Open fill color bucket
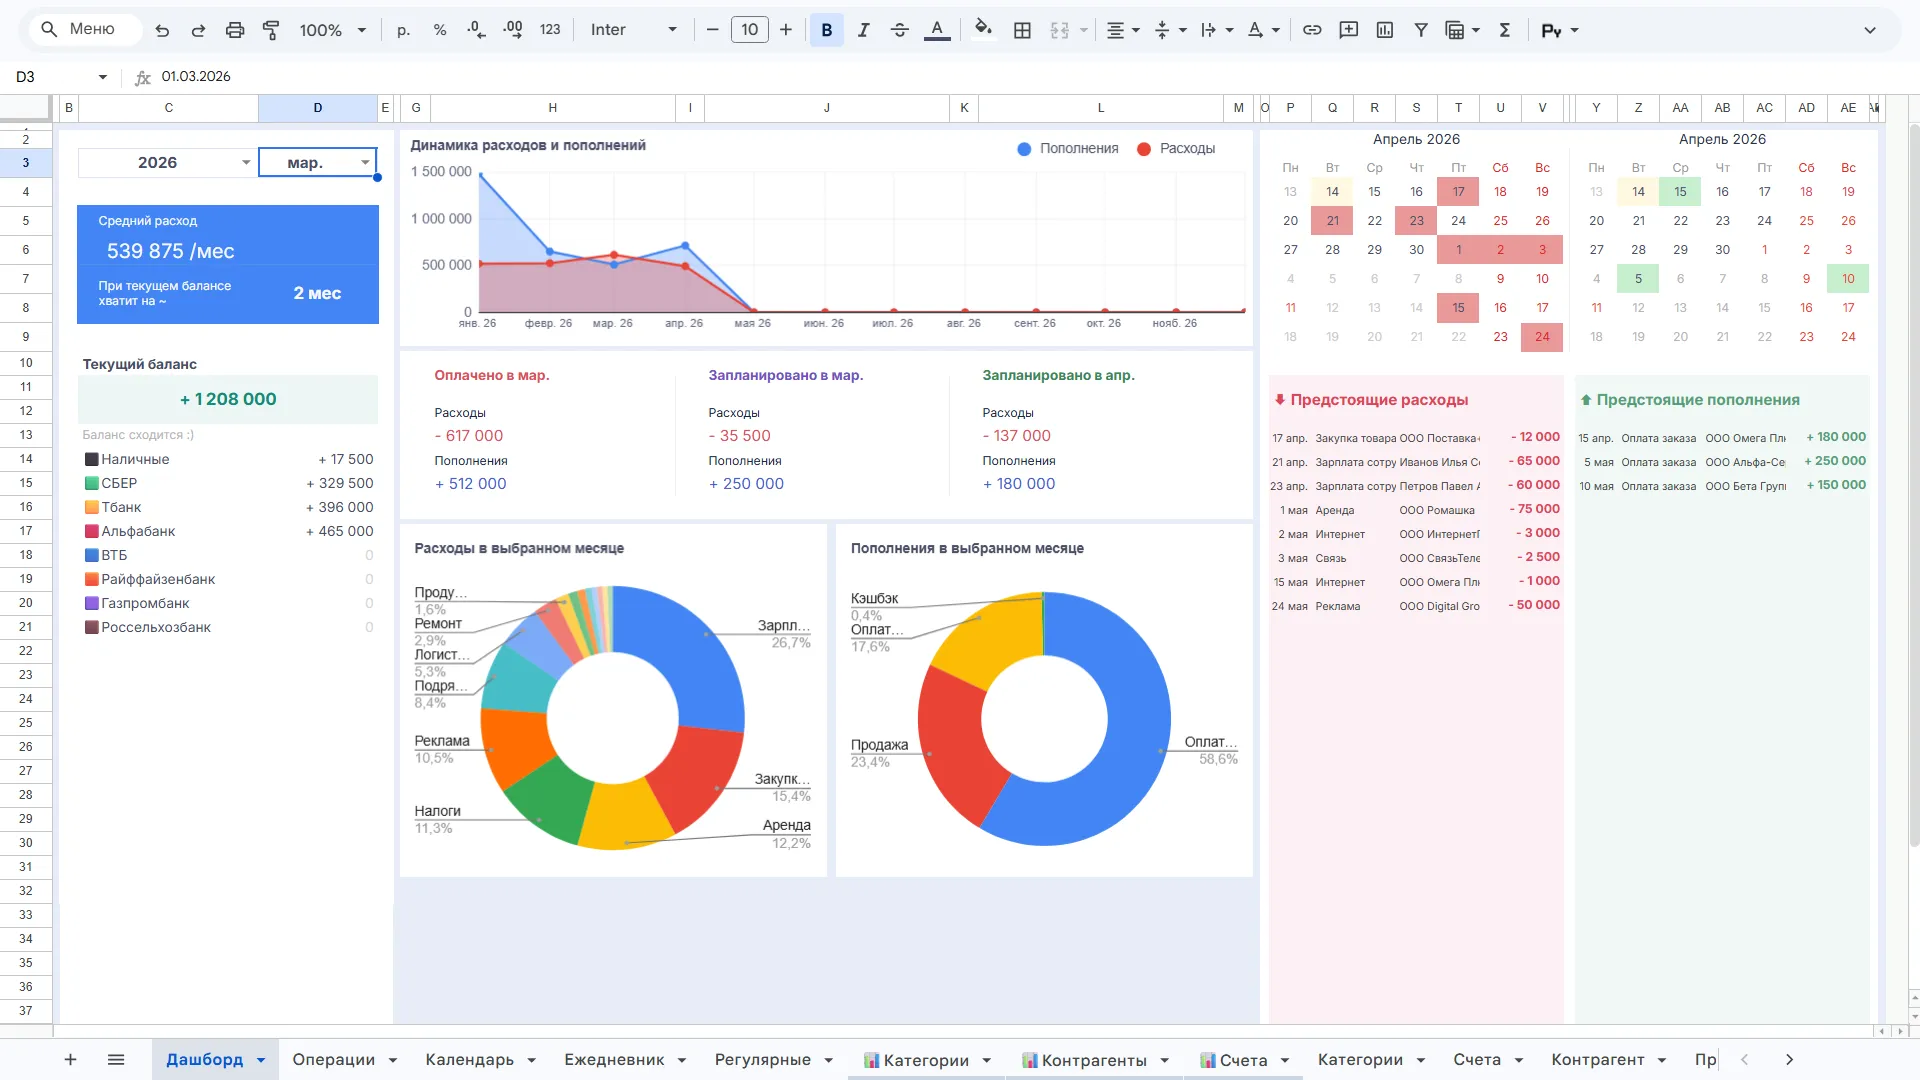The width and height of the screenshot is (1920, 1080). tap(983, 30)
